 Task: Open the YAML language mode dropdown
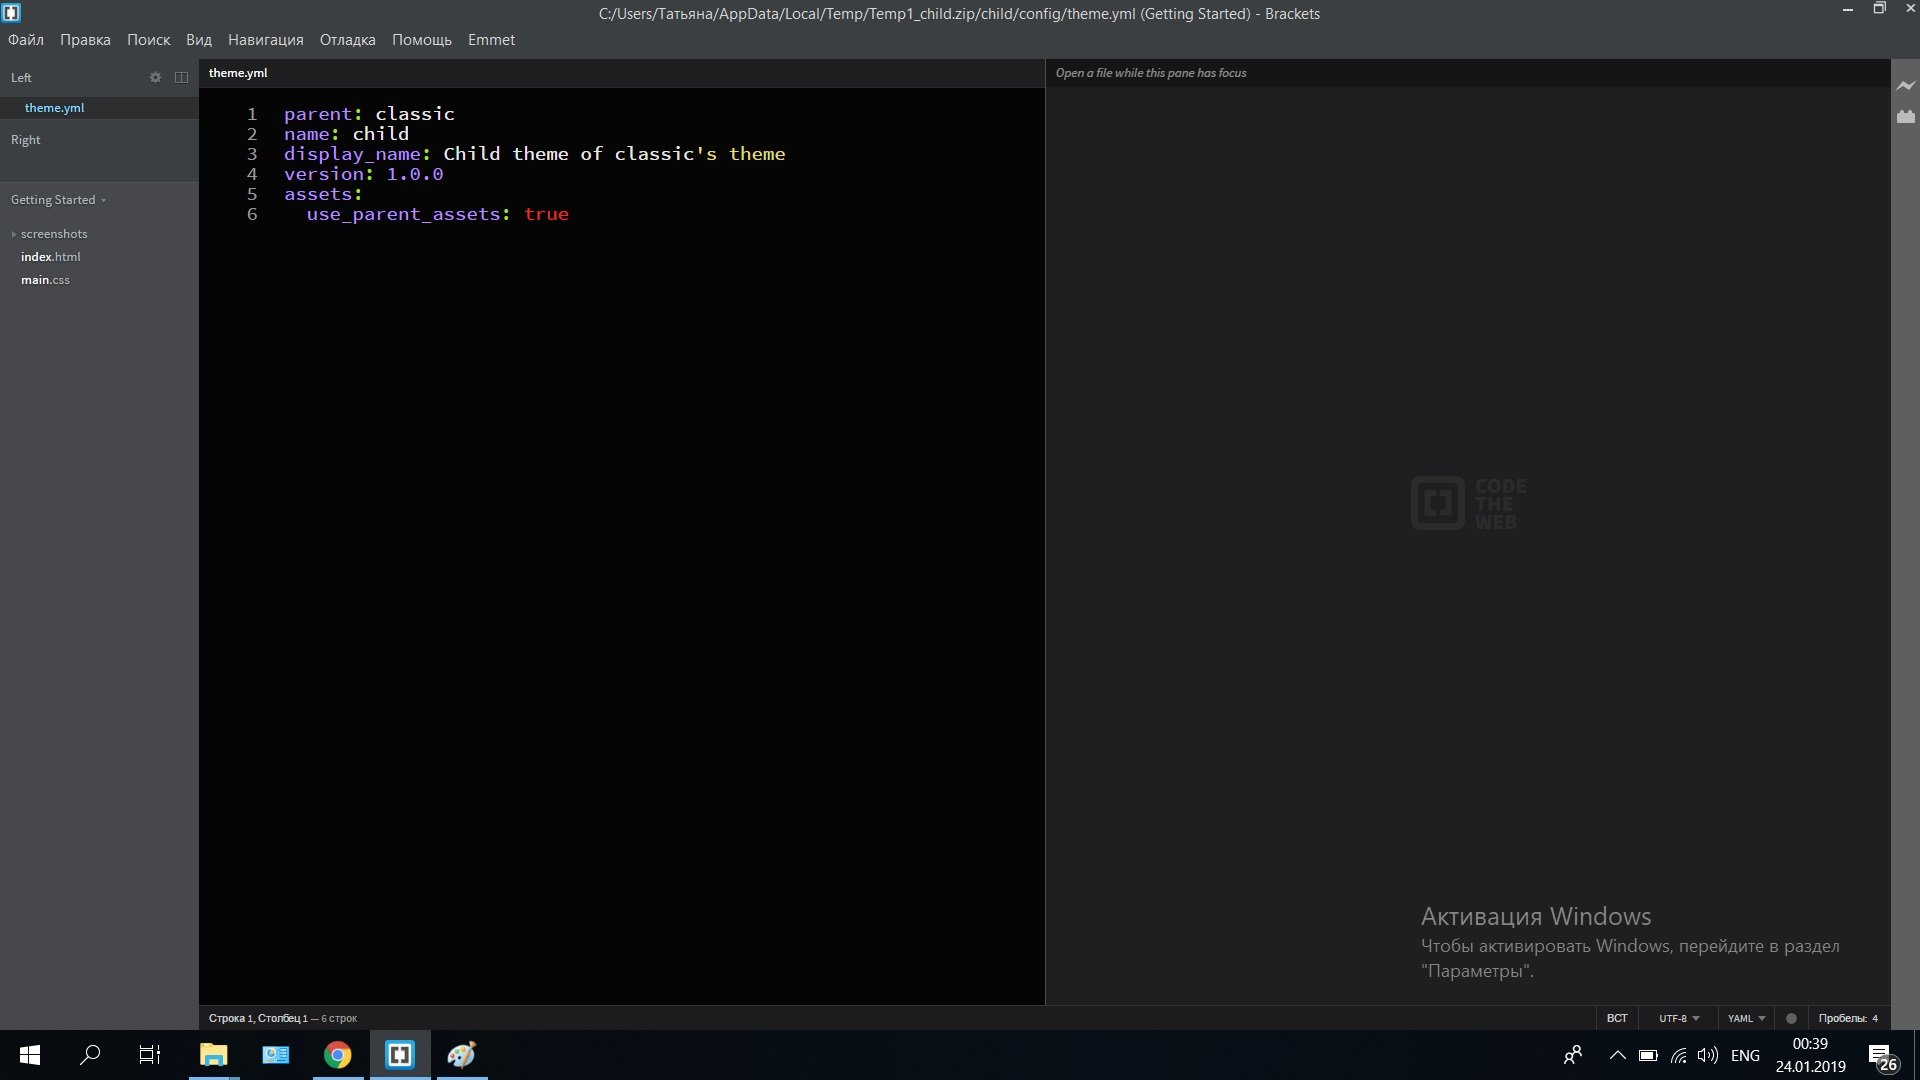[1746, 1018]
